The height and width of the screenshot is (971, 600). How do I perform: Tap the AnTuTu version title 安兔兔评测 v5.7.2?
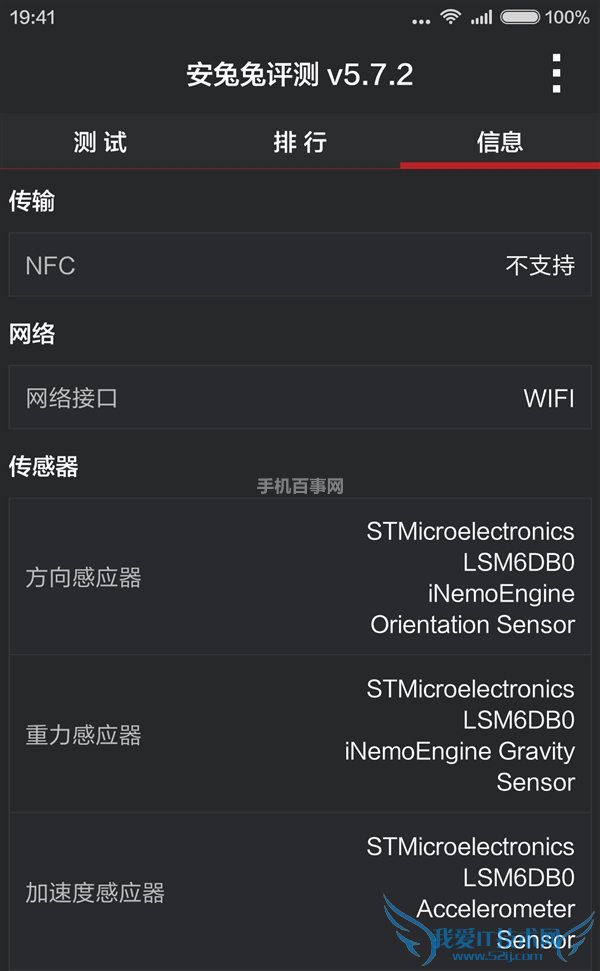(x=300, y=75)
